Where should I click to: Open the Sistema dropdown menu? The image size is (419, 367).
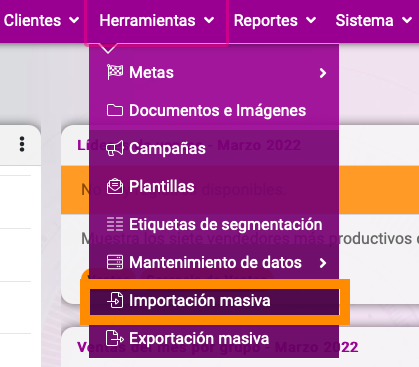click(x=374, y=20)
